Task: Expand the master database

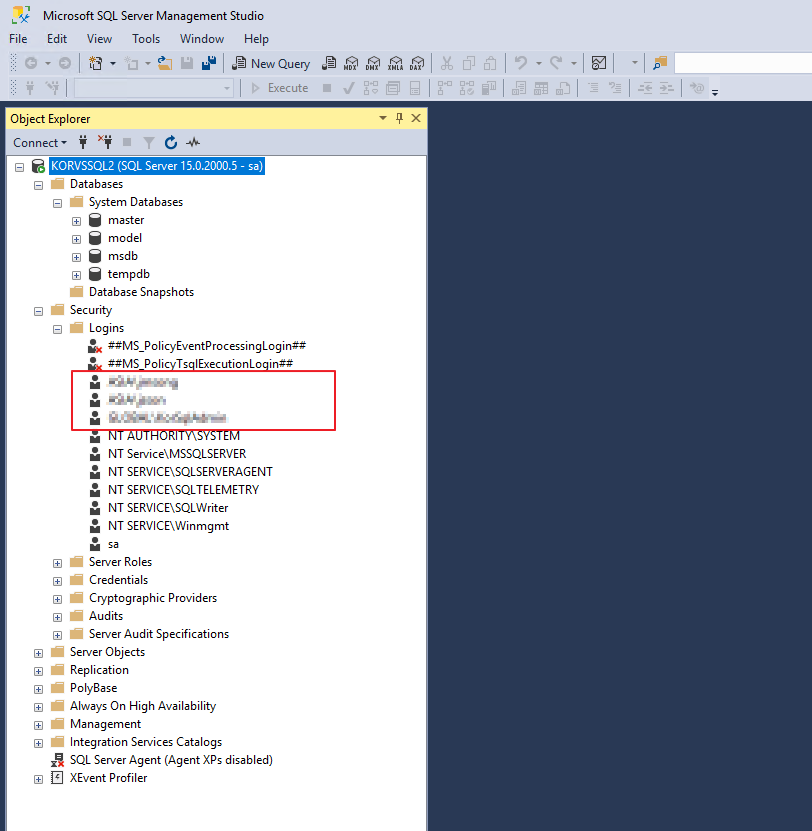Action: (x=77, y=222)
